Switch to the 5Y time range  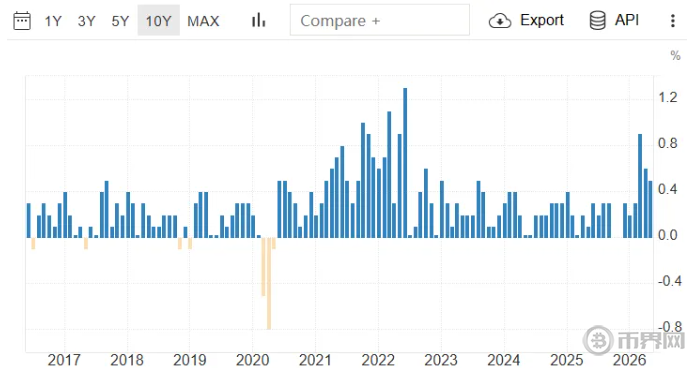(120, 21)
